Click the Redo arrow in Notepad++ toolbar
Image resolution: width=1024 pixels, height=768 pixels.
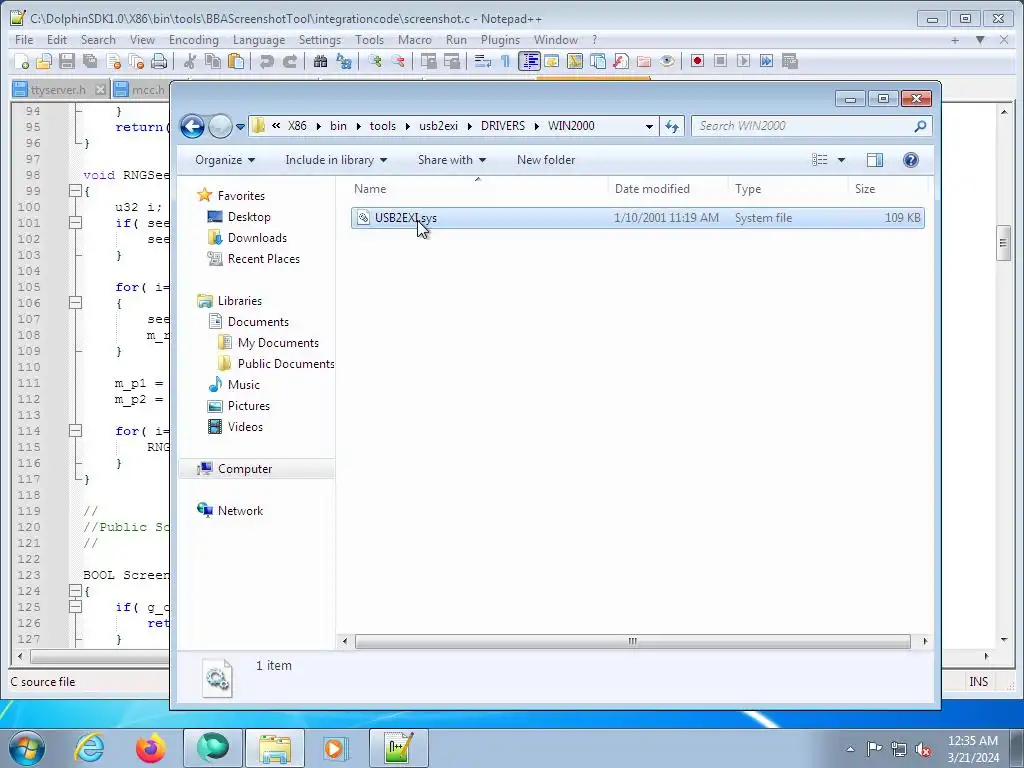pyautogui.click(x=289, y=61)
